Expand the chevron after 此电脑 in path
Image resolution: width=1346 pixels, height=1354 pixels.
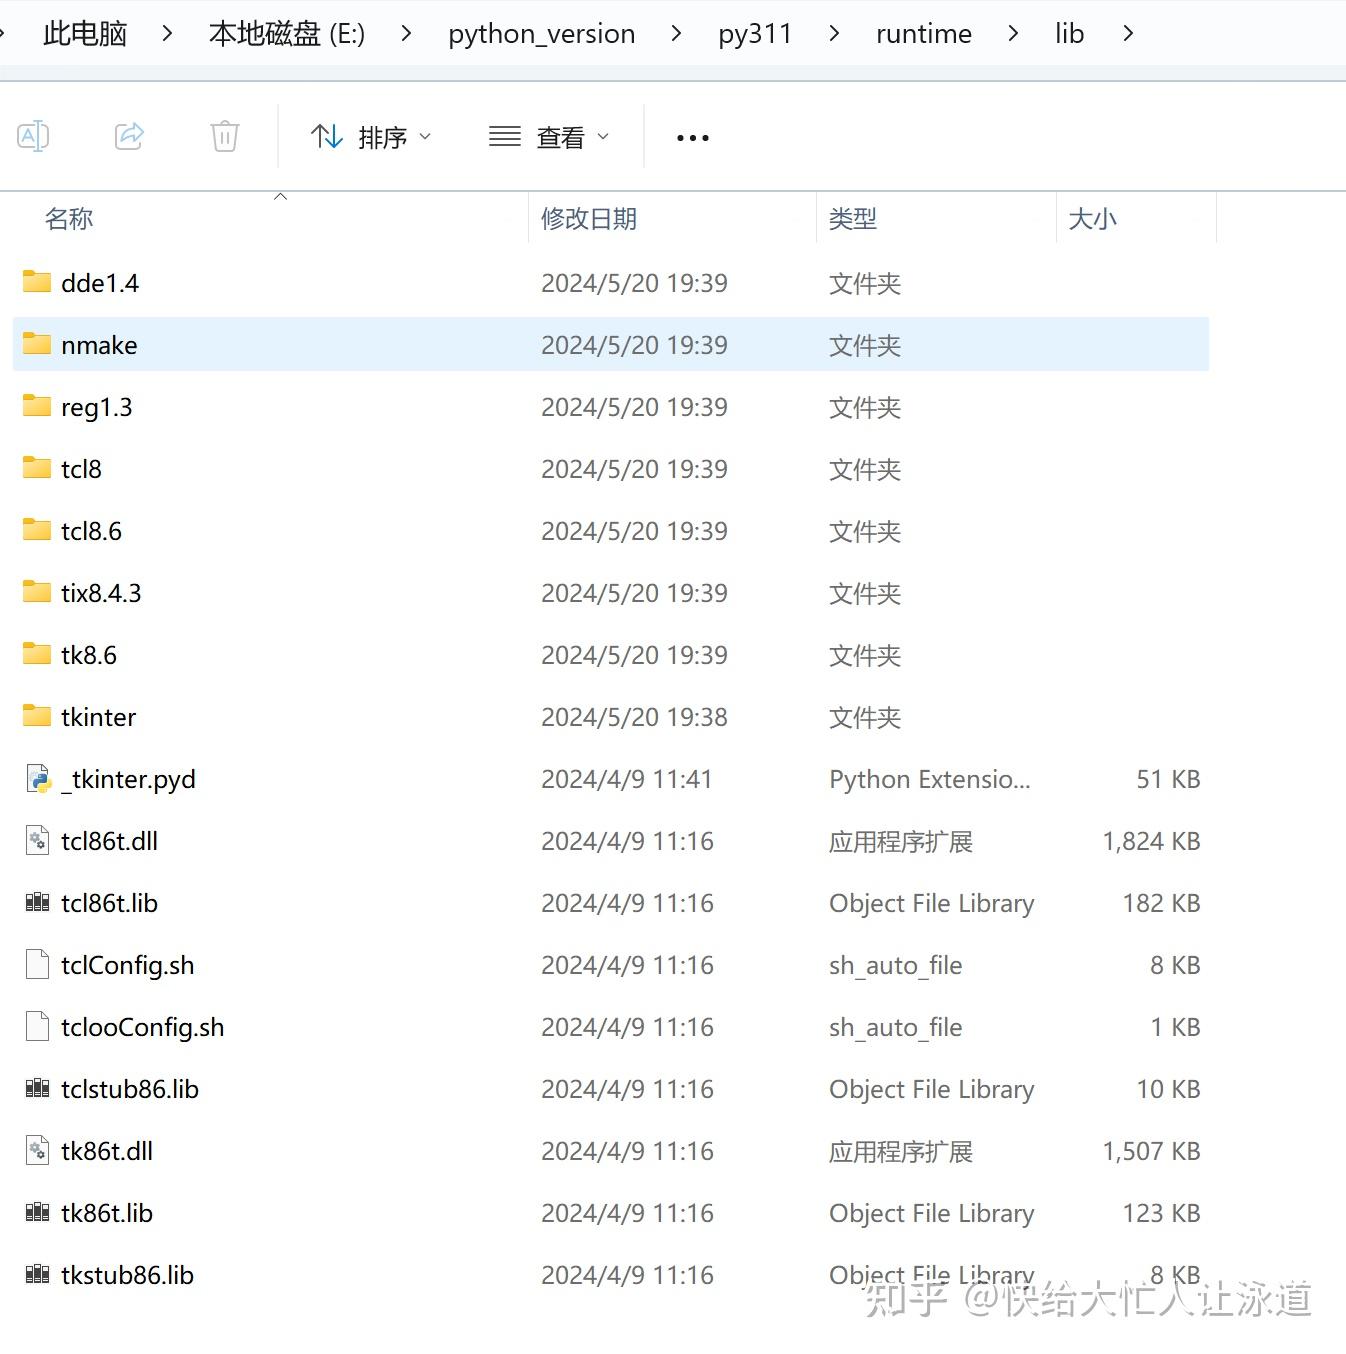tap(167, 34)
